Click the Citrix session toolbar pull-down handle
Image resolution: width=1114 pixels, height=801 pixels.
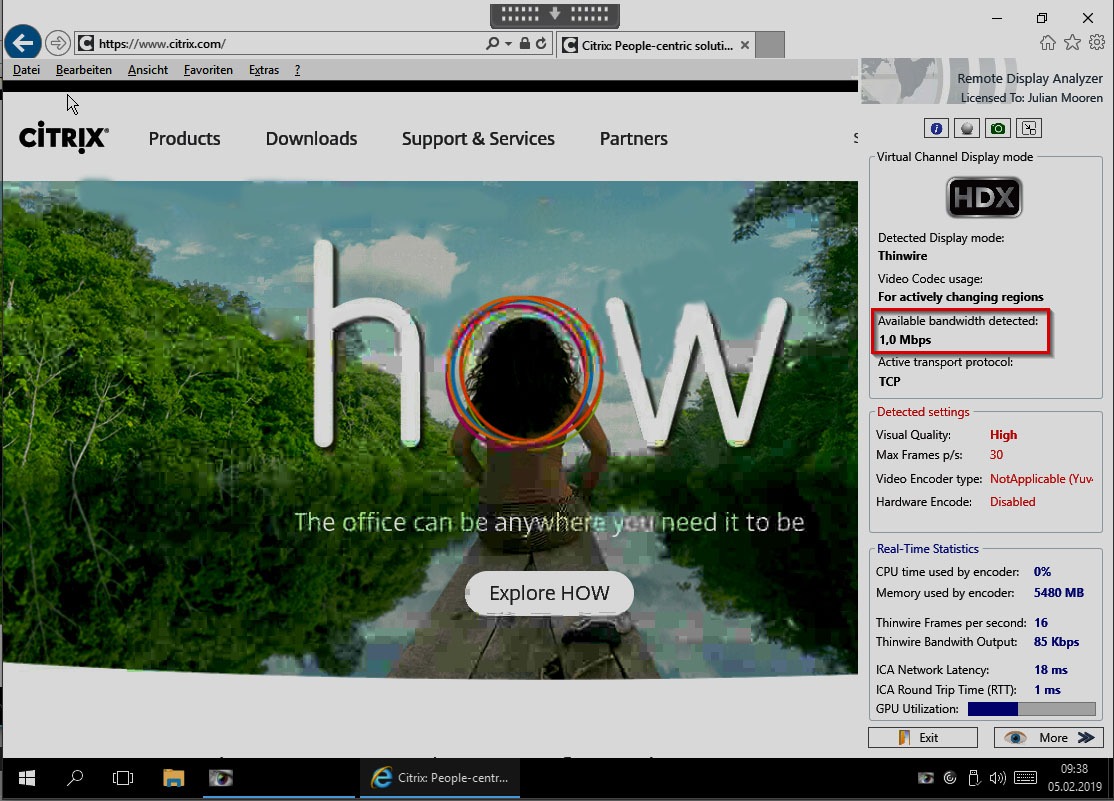555,15
